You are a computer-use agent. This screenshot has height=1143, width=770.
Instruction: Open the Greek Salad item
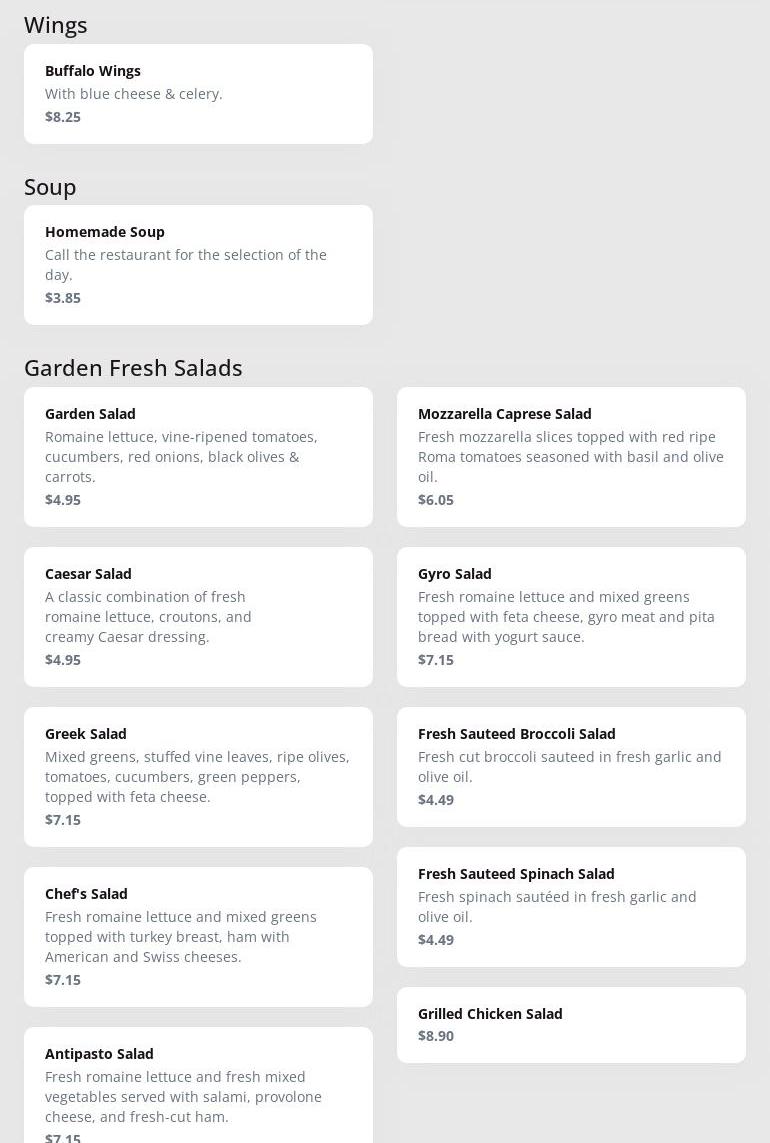click(x=198, y=776)
